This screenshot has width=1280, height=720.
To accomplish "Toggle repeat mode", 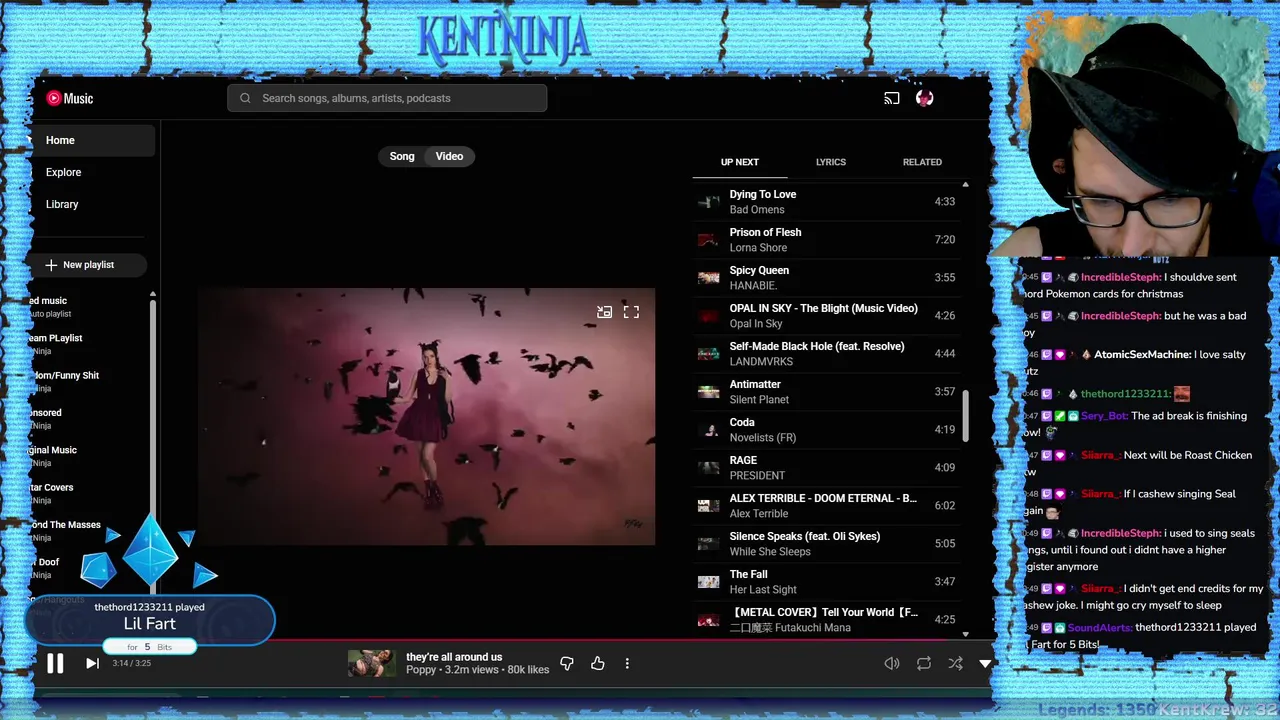I will click(924, 663).
